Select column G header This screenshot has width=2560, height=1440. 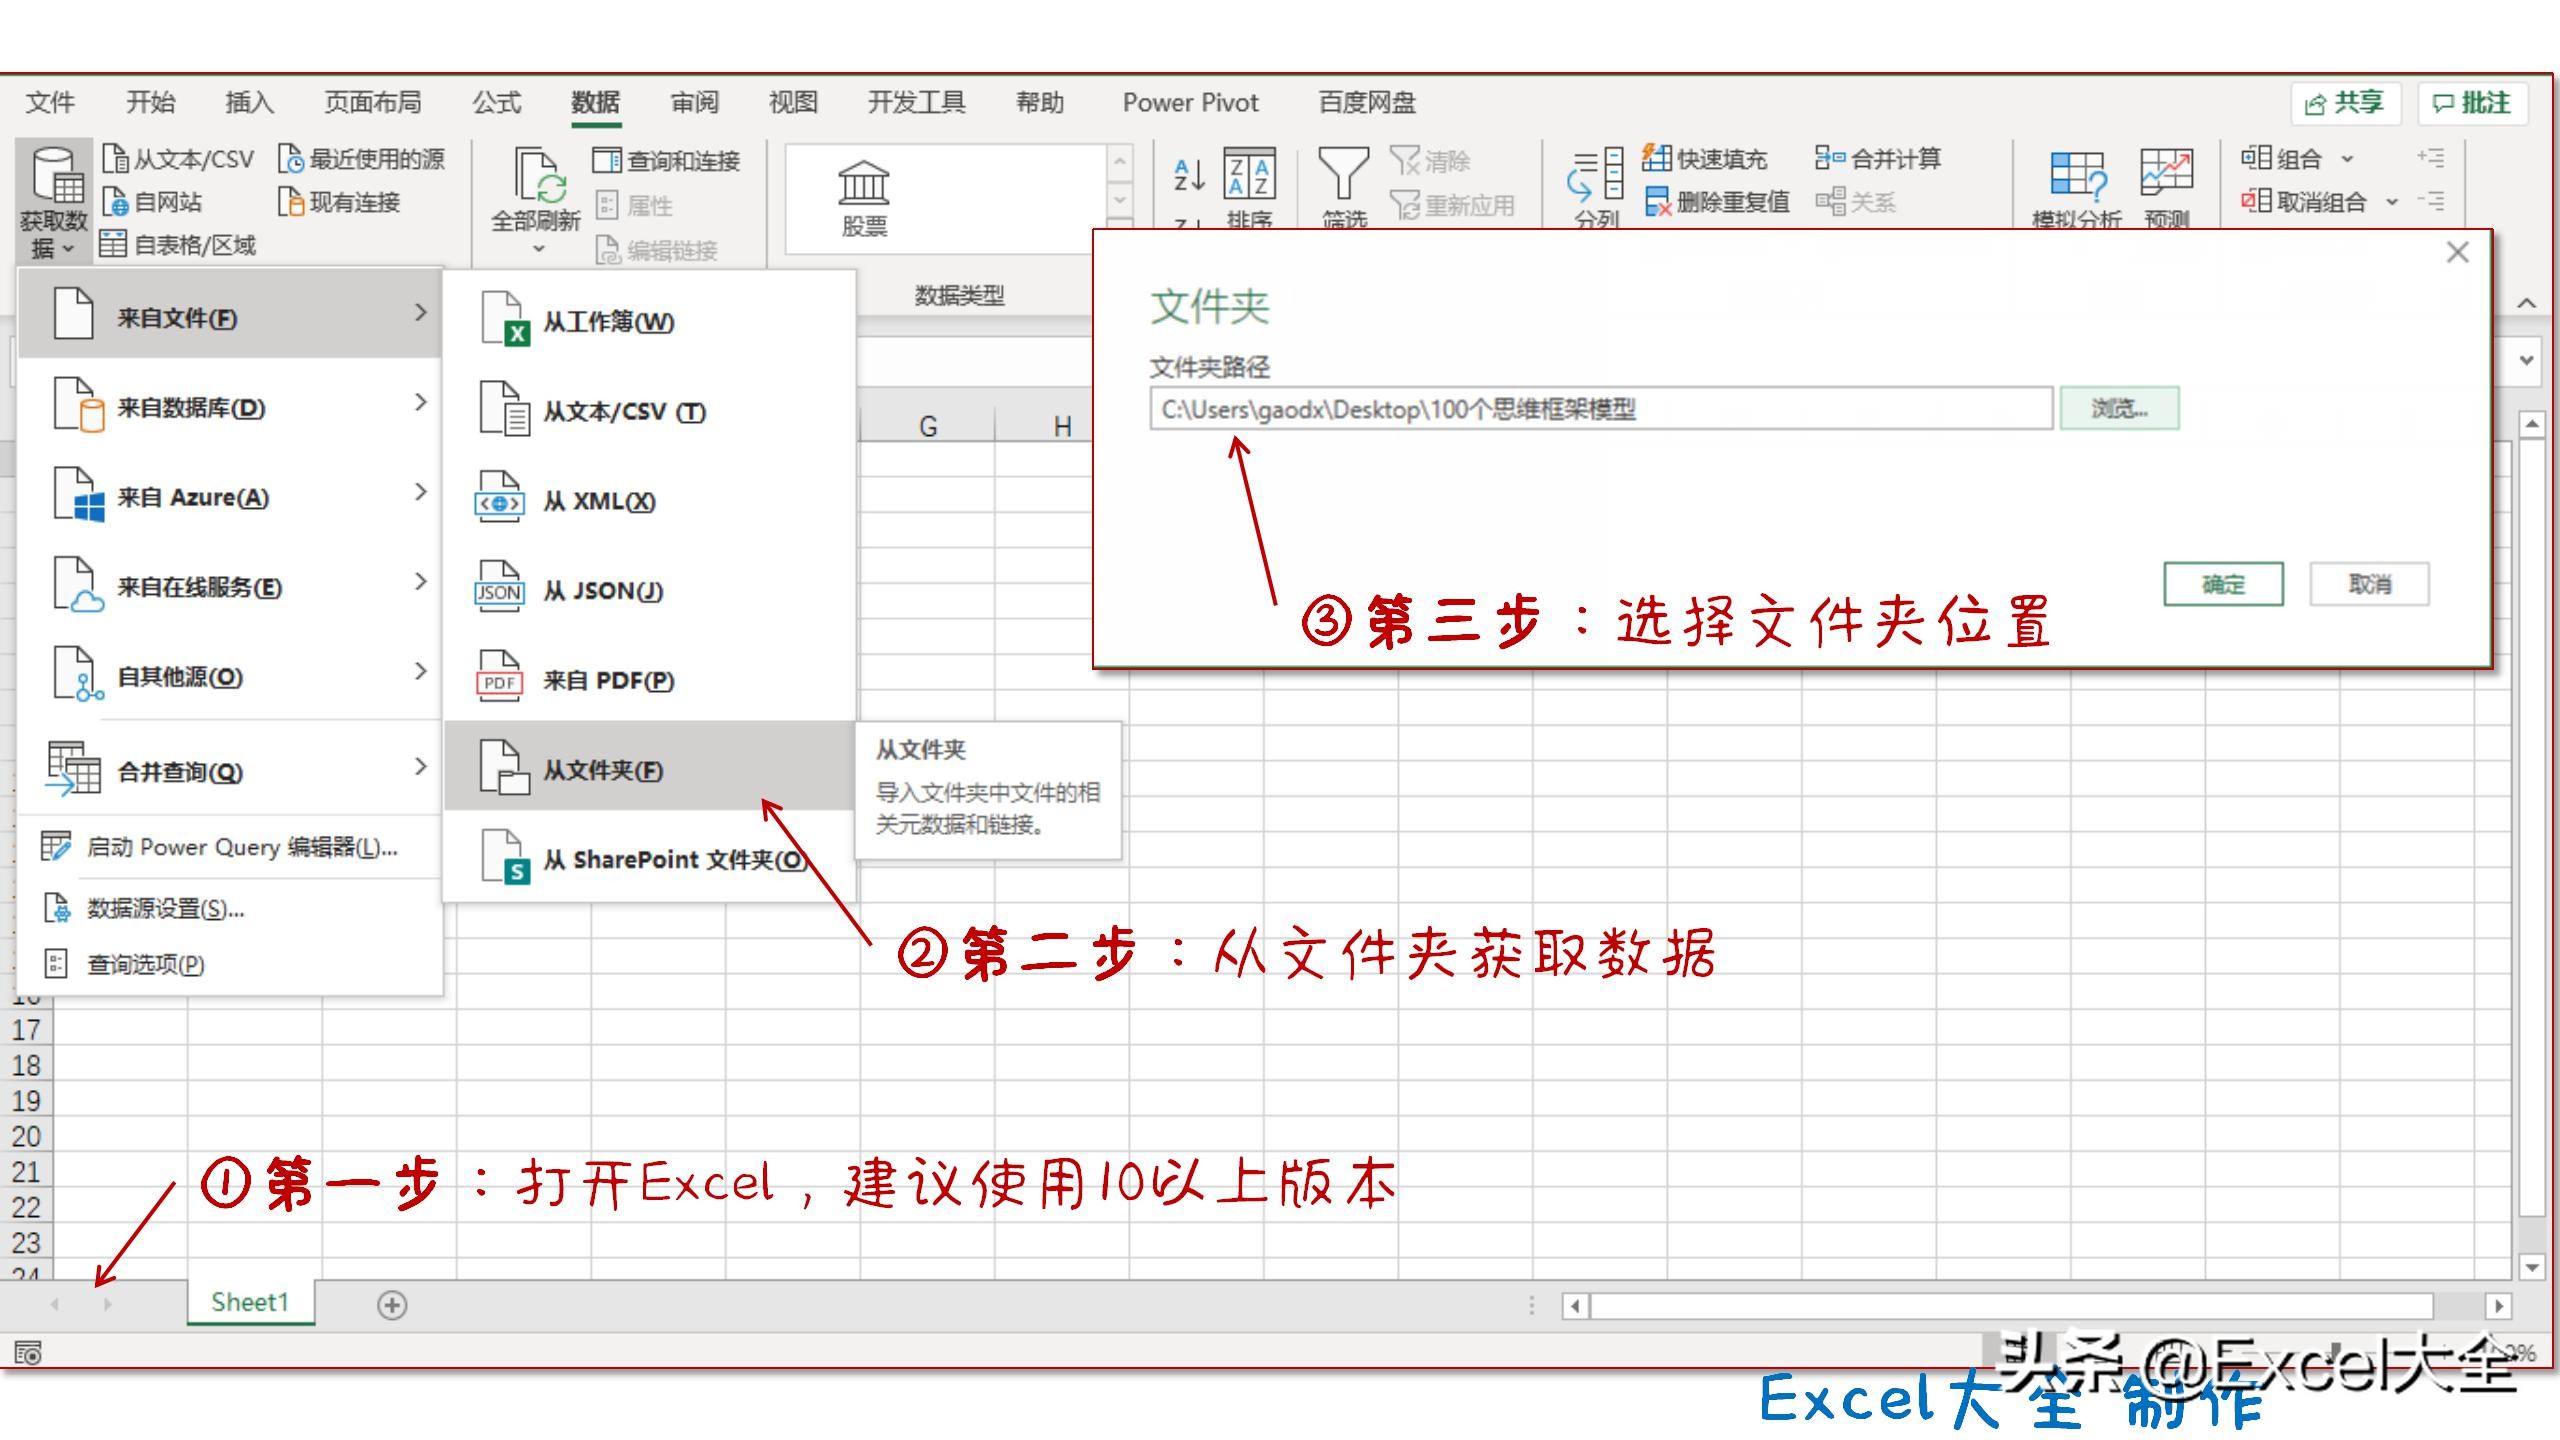927,426
